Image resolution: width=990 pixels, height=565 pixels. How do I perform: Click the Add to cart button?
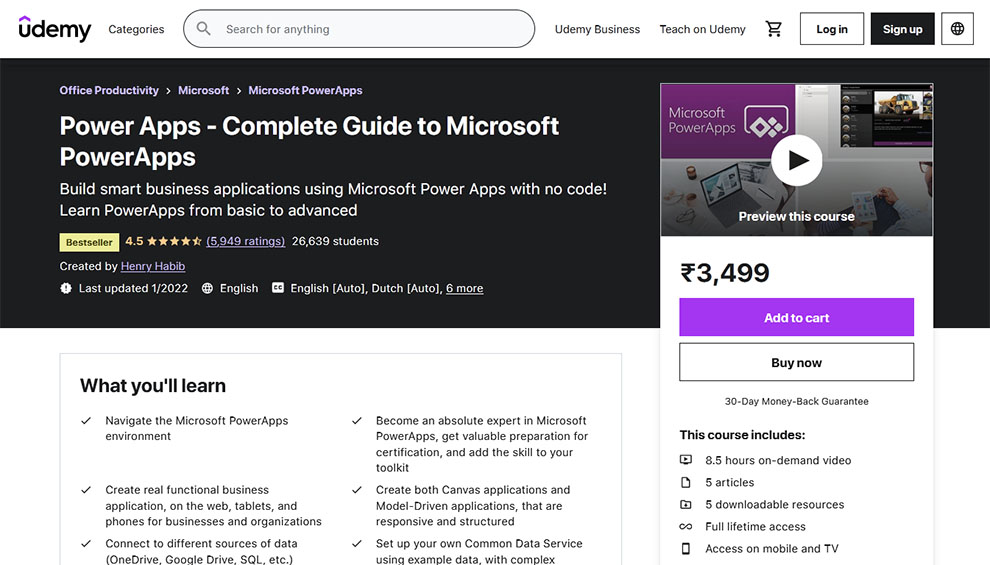(x=797, y=318)
